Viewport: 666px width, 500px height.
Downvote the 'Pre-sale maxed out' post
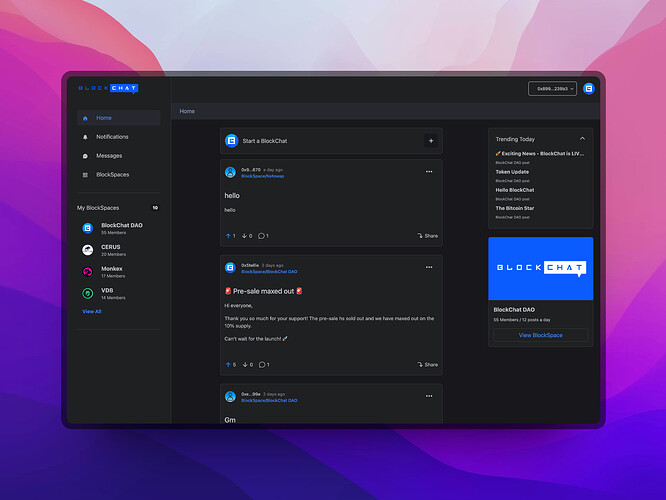[x=245, y=365]
